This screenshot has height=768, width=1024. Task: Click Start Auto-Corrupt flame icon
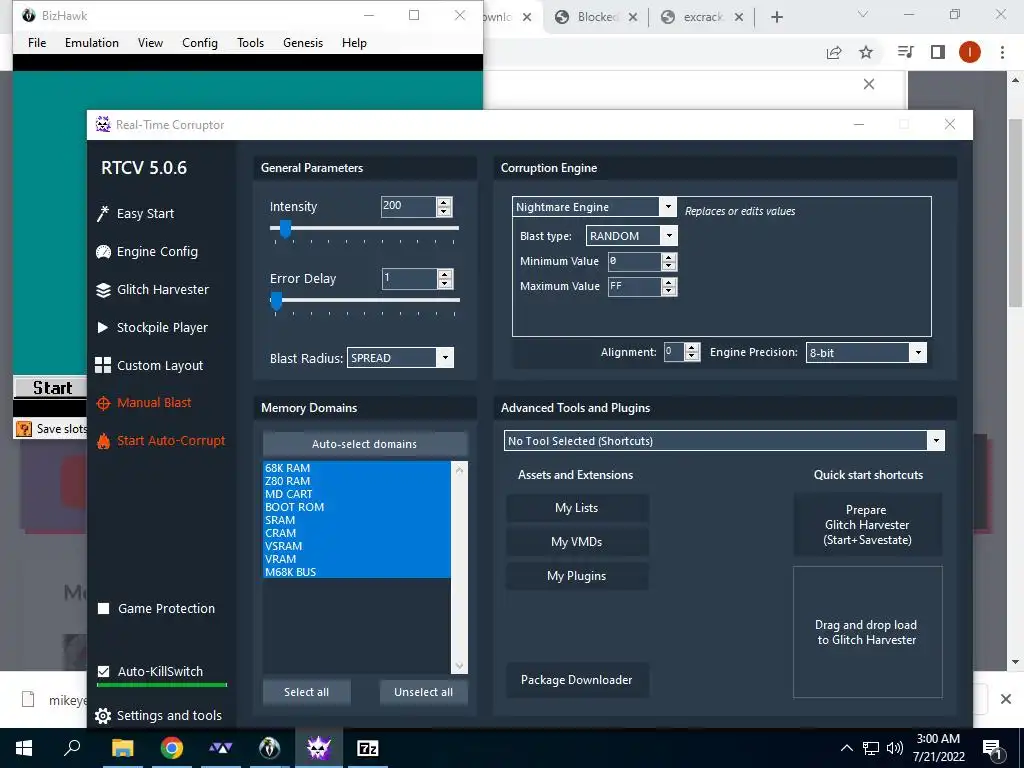pyautogui.click(x=103, y=441)
